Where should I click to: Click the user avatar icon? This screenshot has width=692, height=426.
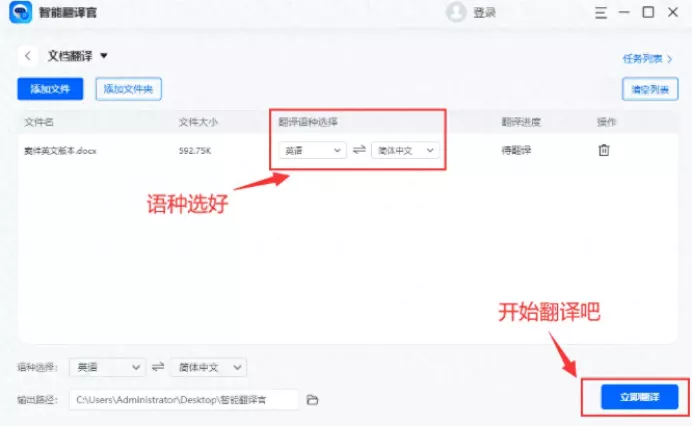[x=457, y=13]
